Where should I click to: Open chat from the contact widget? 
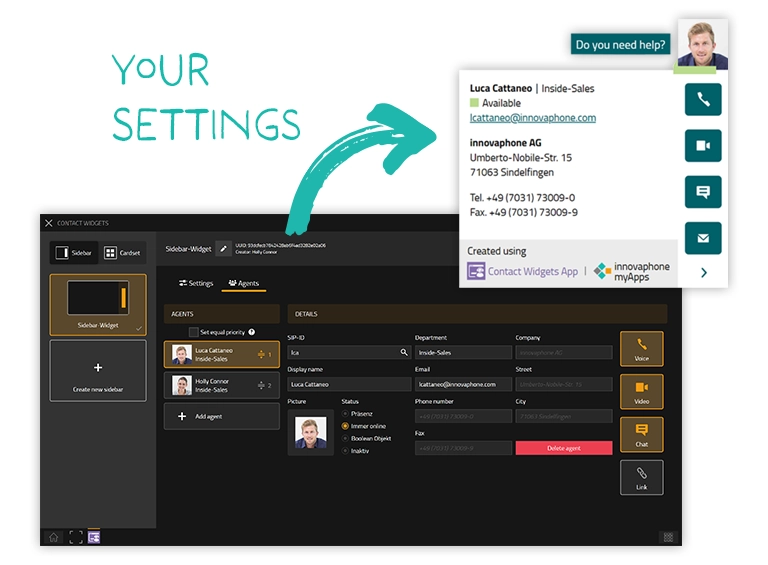[703, 192]
